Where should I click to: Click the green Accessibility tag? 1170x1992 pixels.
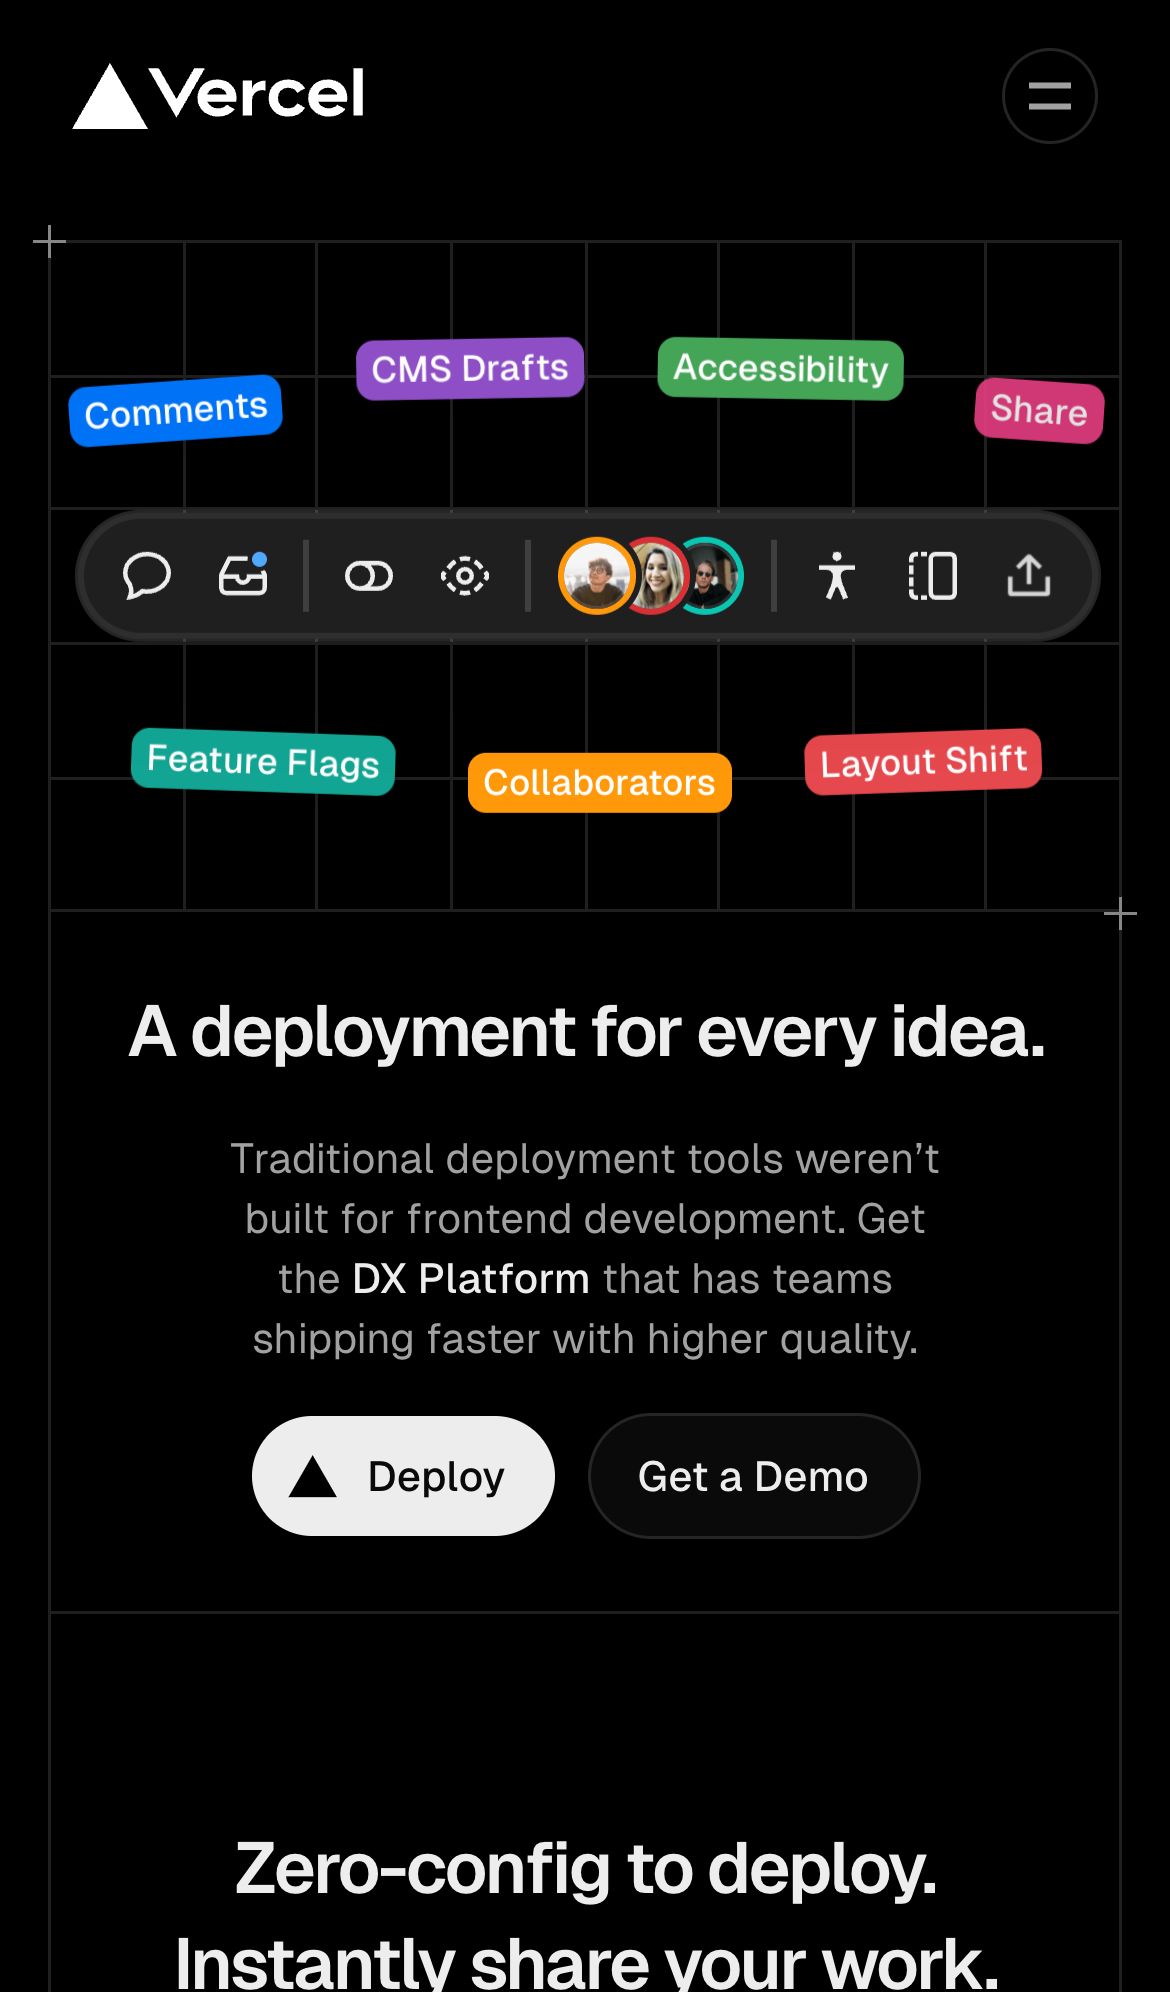[781, 369]
